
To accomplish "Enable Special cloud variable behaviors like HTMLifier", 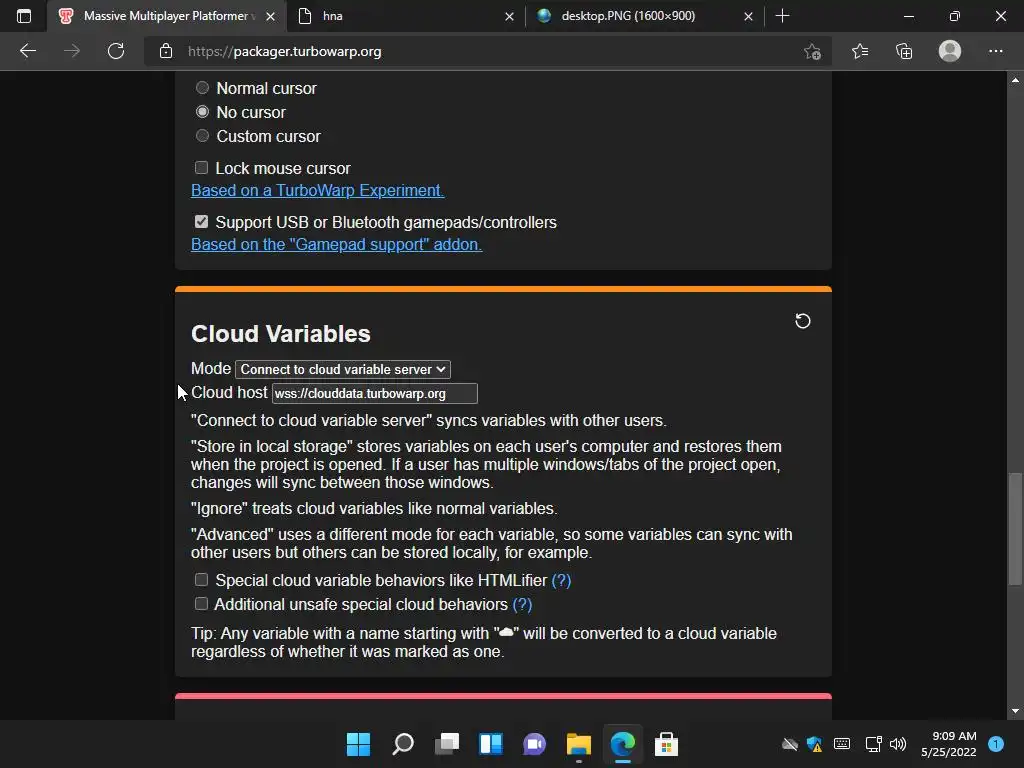I will [201, 580].
